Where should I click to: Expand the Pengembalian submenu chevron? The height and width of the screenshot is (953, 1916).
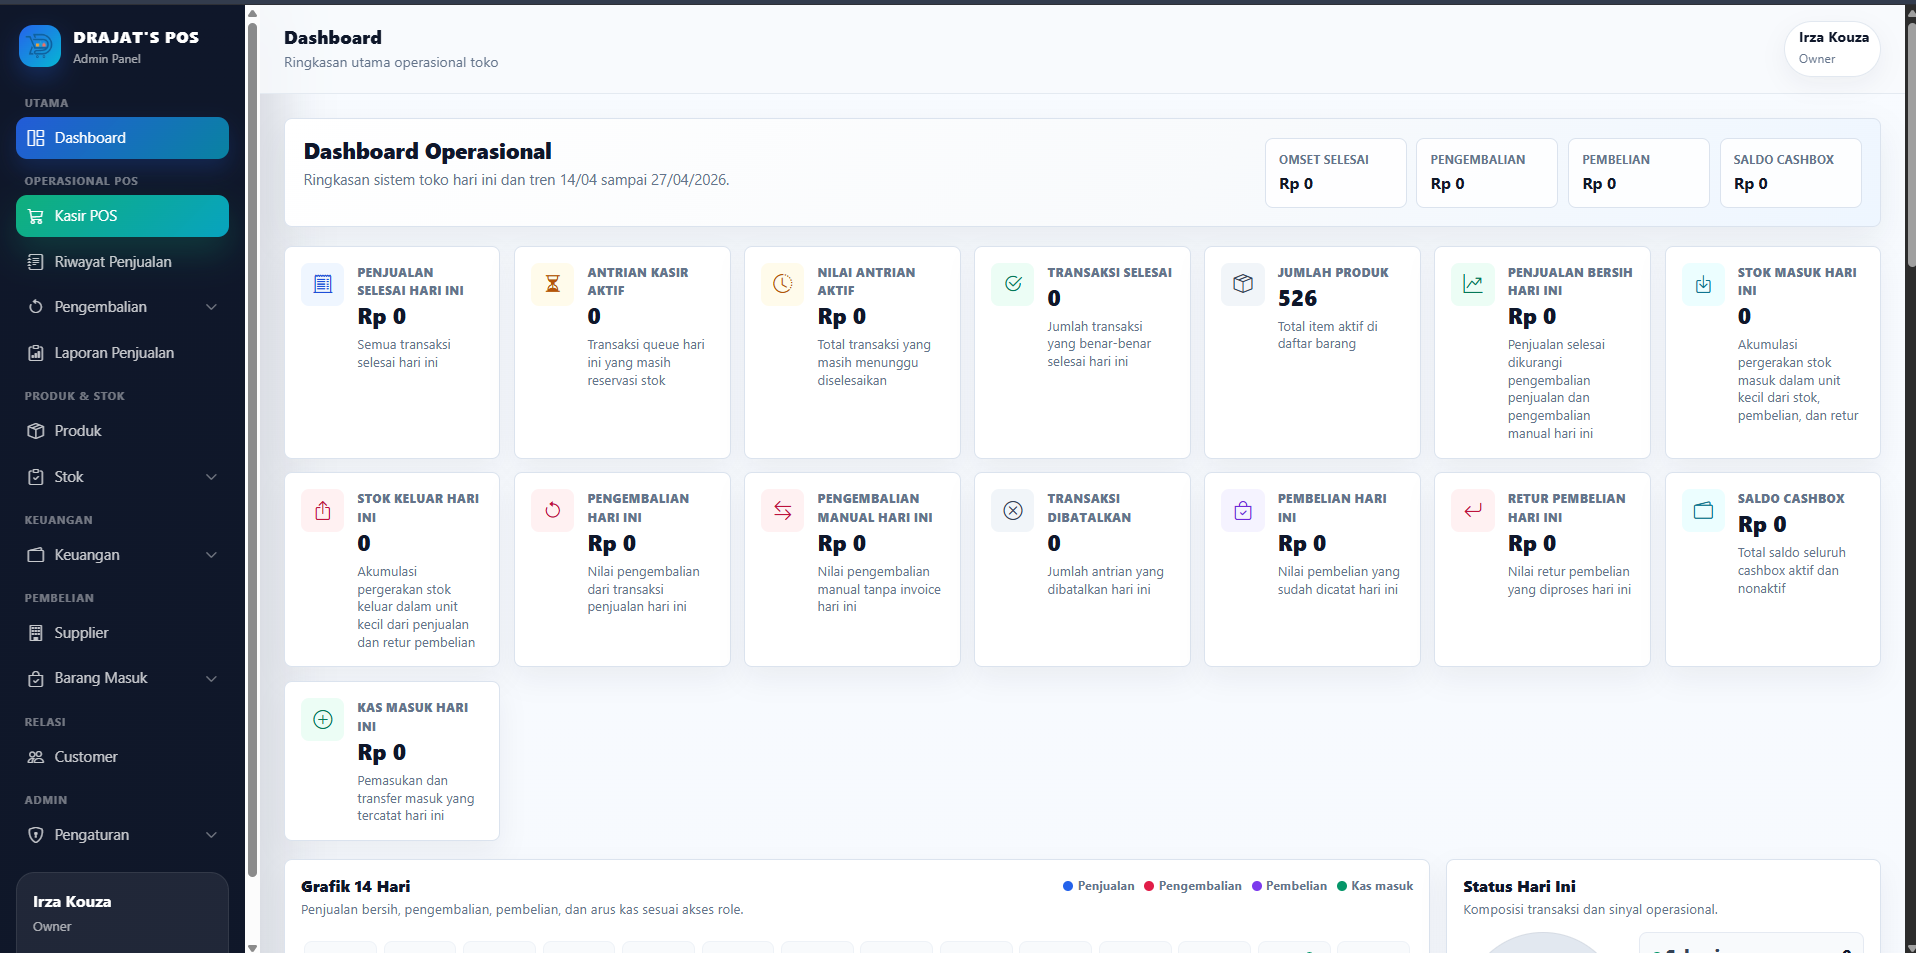click(211, 307)
